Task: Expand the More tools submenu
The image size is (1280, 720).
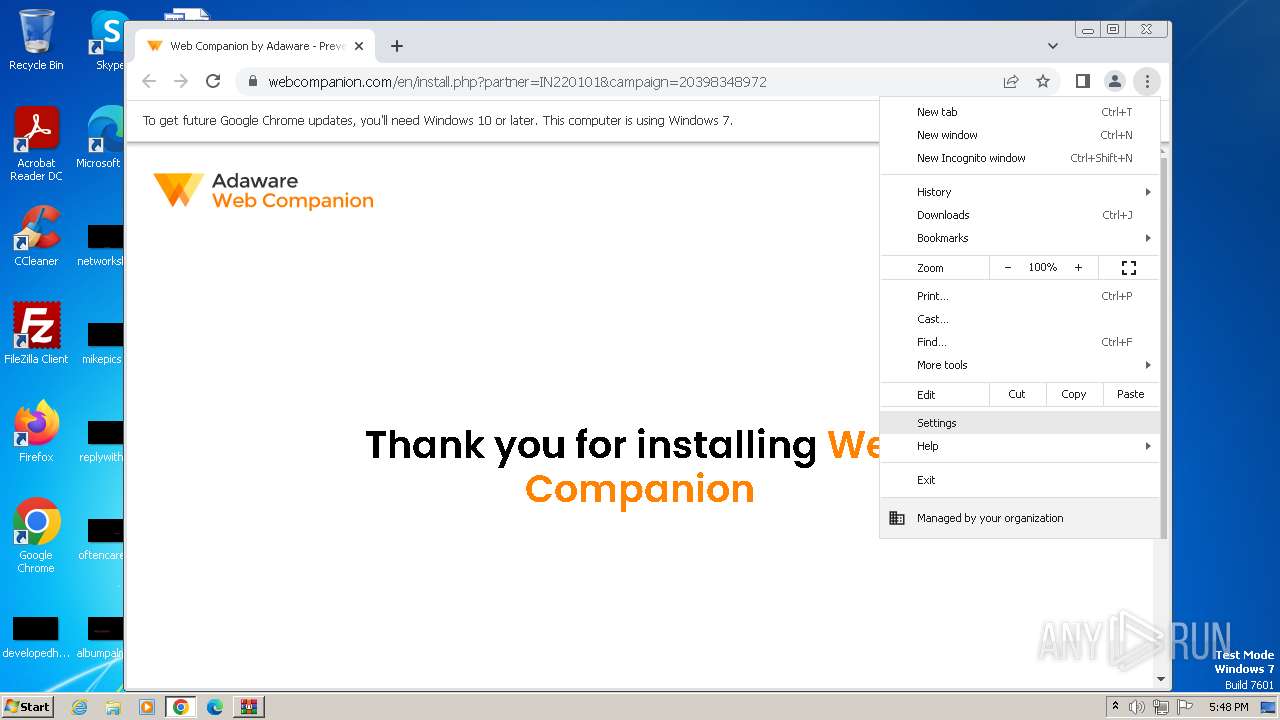Action: pyautogui.click(x=1020, y=365)
